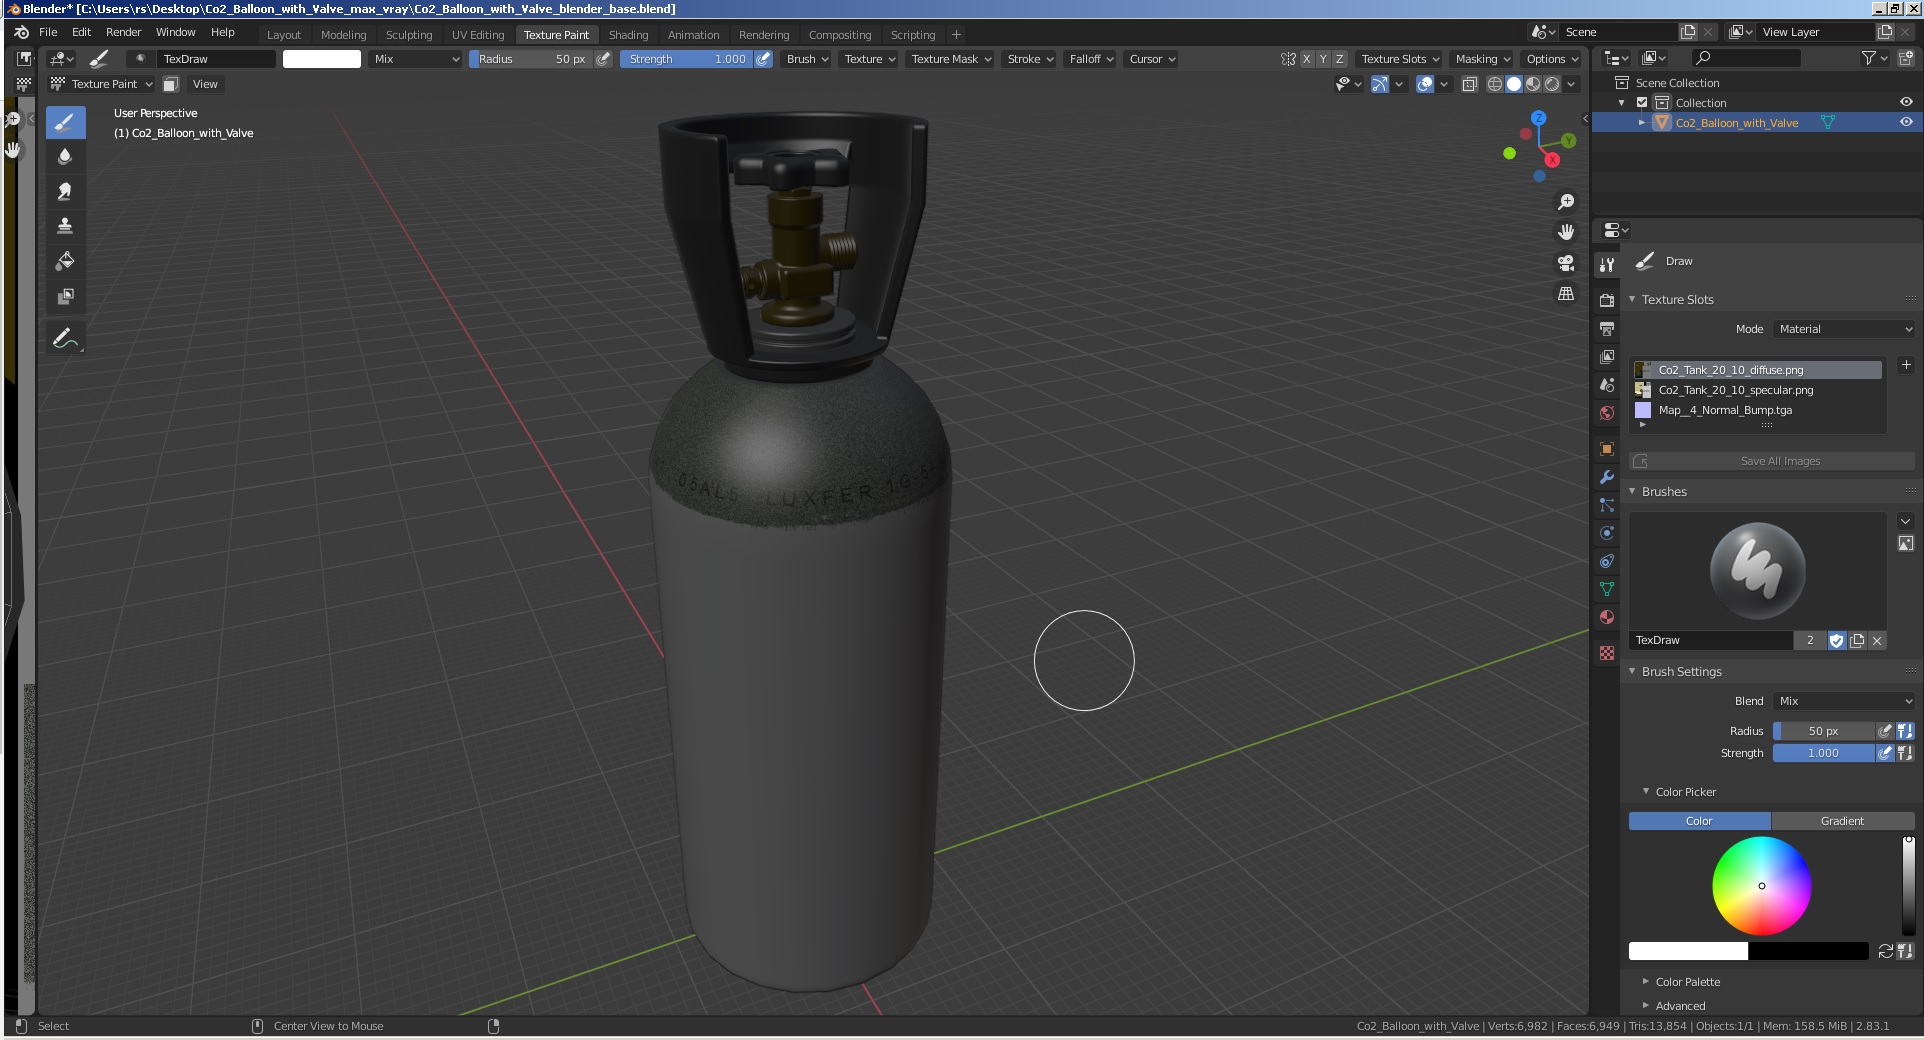Open the Object properties tab
The image size is (1924, 1040).
tap(1607, 449)
